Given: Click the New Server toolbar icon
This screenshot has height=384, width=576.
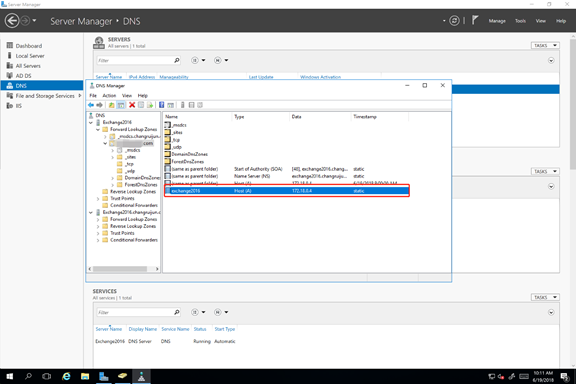Looking at the screenshot, I should click(183, 105).
